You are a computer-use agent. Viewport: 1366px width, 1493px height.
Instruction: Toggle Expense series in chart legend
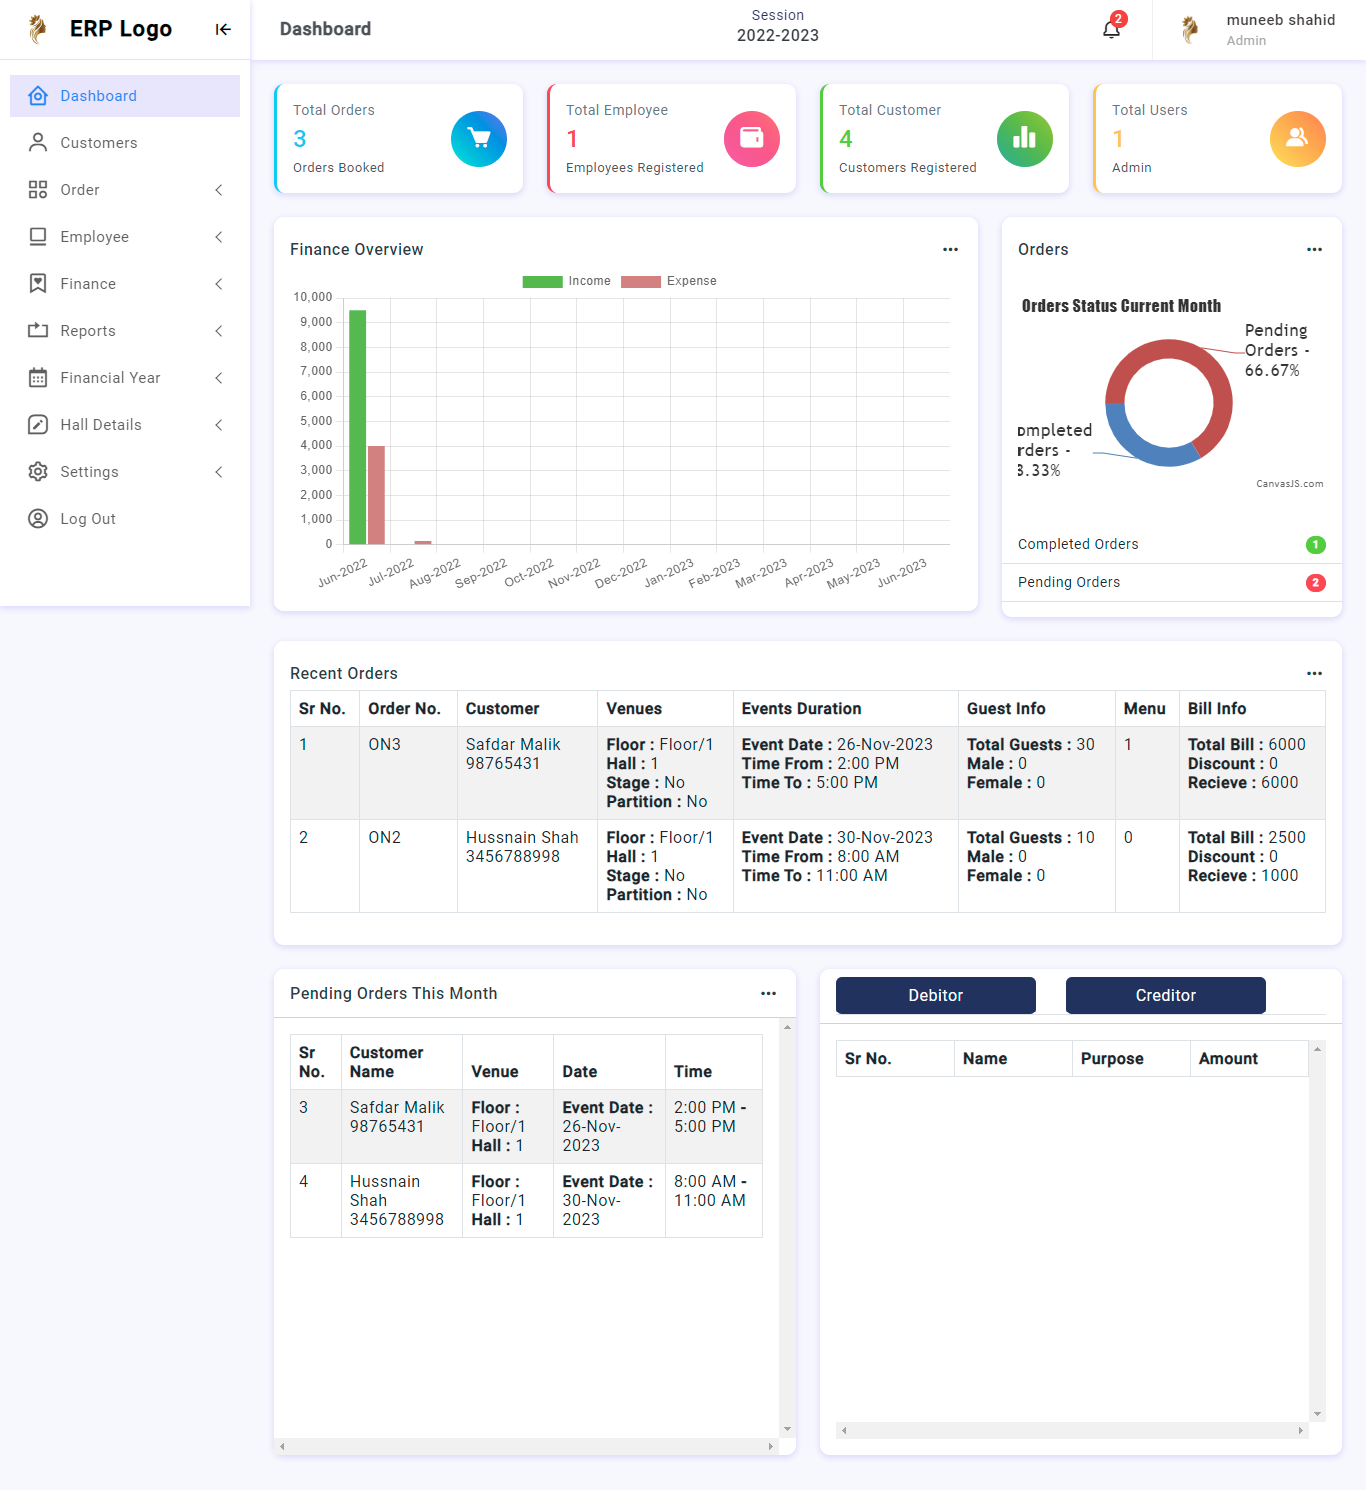coord(669,281)
